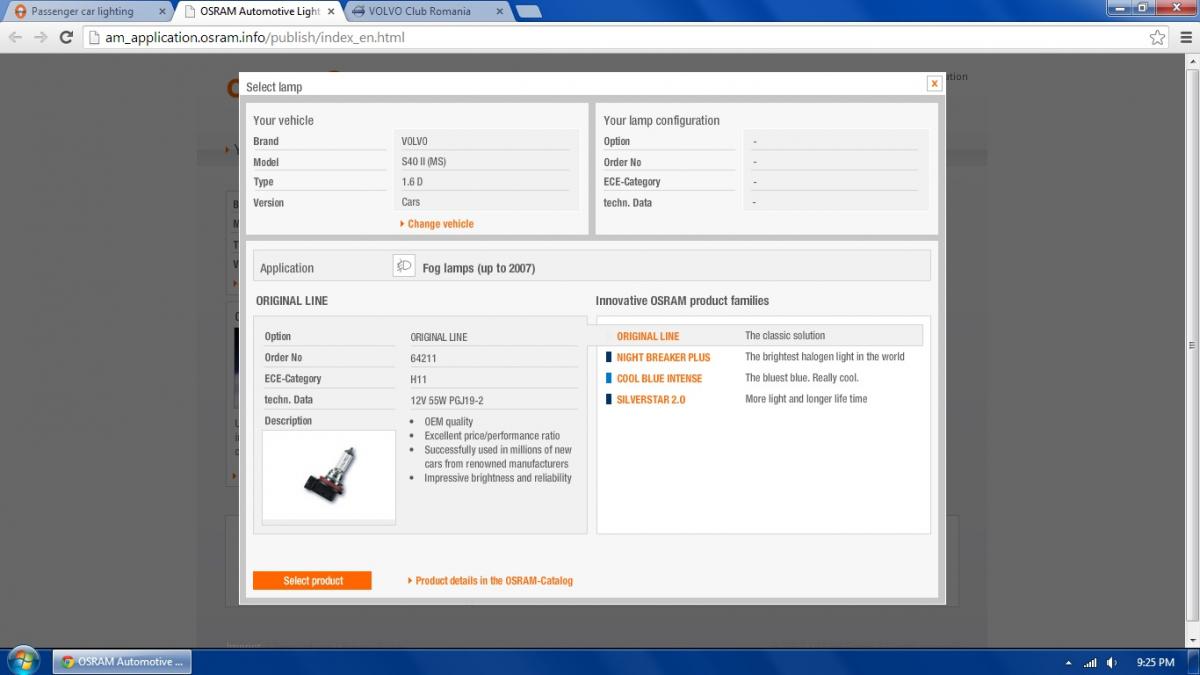
Task: Click the Select product button
Action: coord(312,580)
